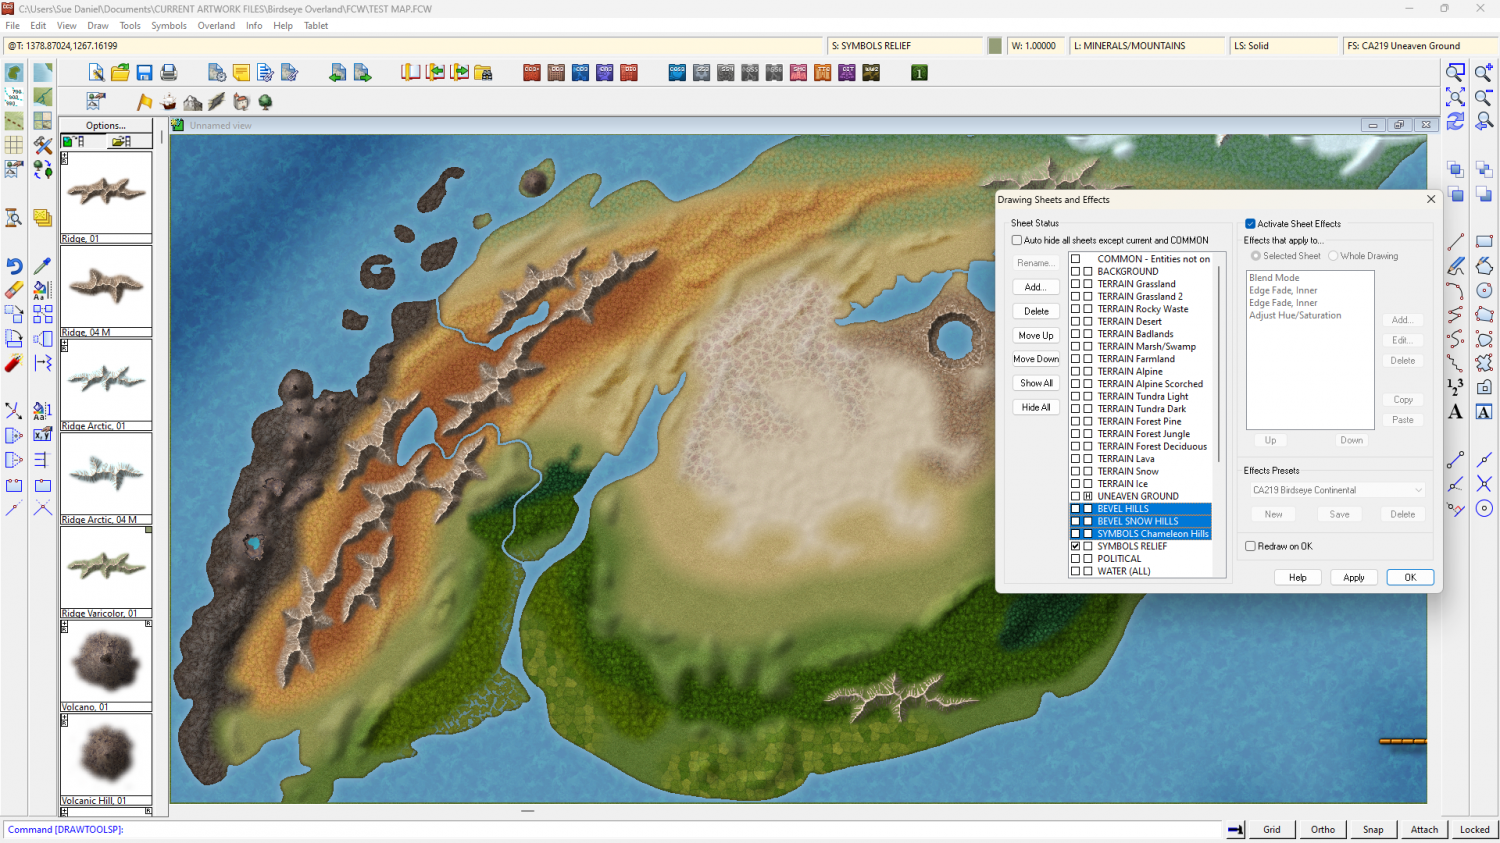The height and width of the screenshot is (843, 1500).
Task: Select the Volcano, 01 symbol thumbnail
Action: pos(106,661)
